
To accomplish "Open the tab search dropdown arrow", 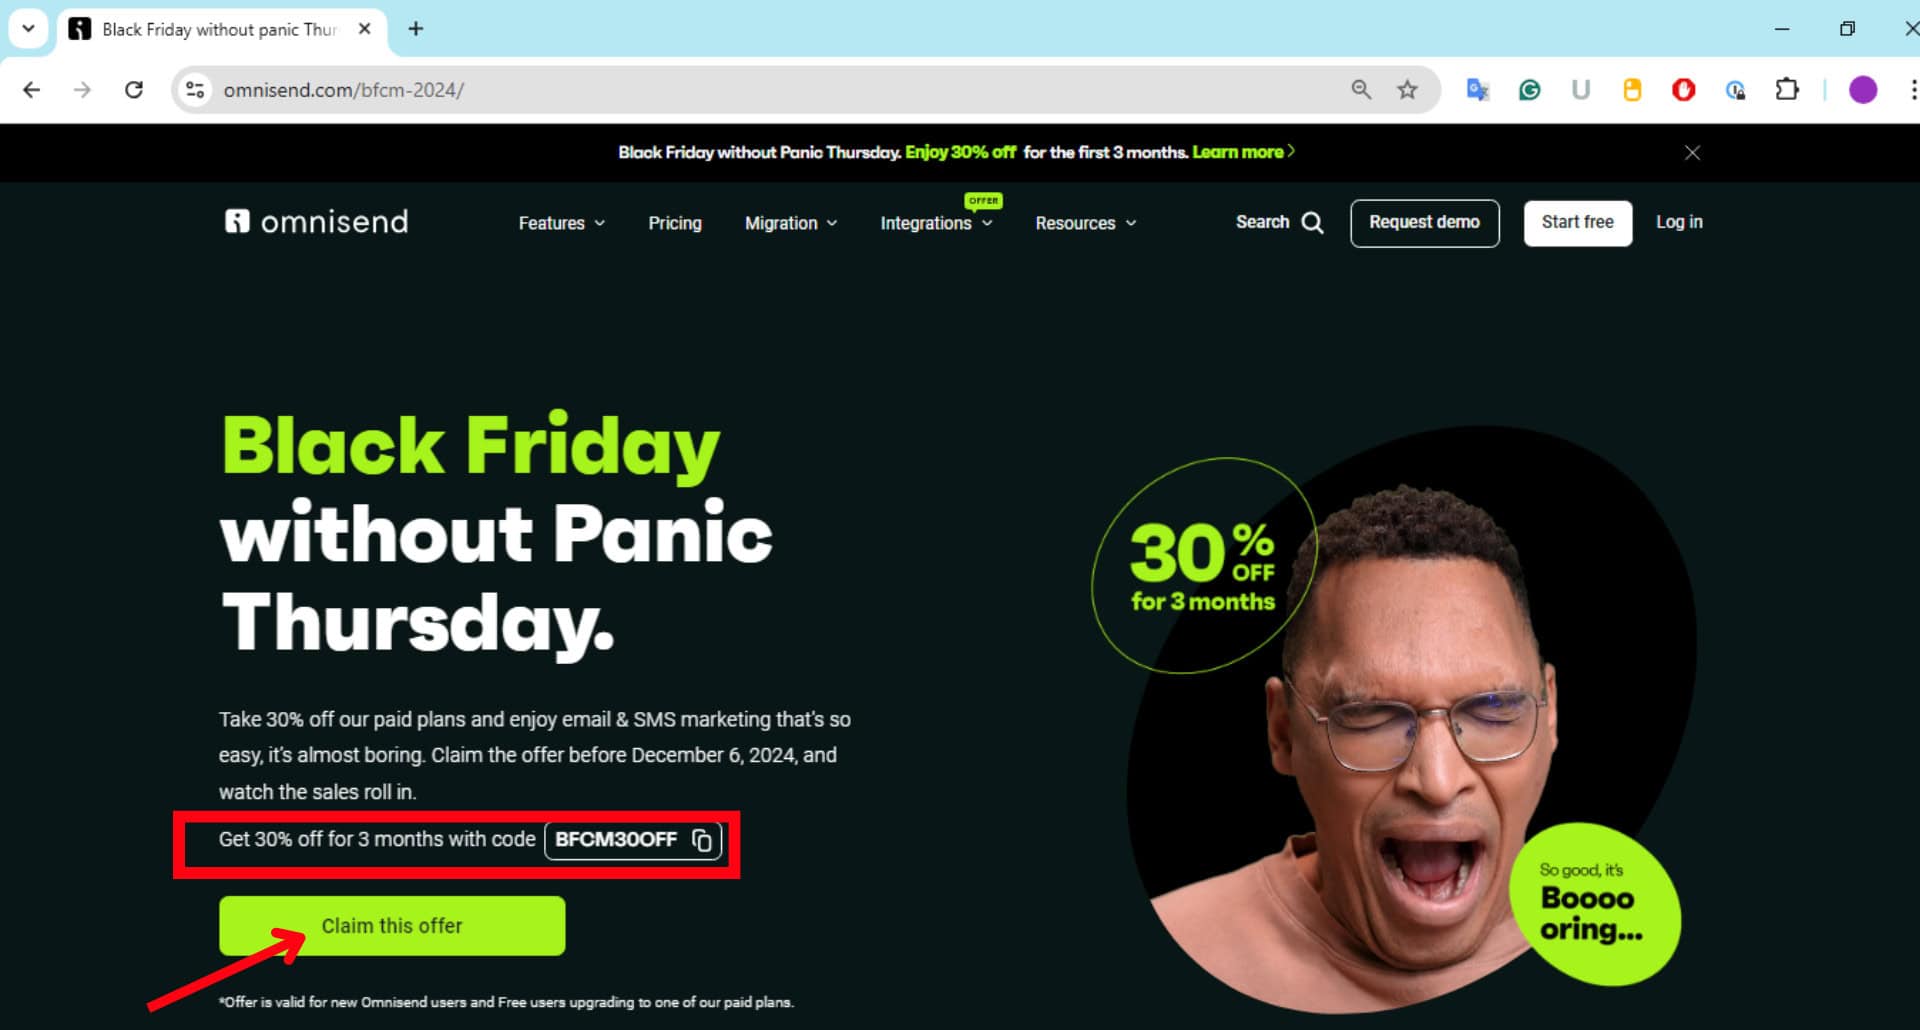I will 28,29.
